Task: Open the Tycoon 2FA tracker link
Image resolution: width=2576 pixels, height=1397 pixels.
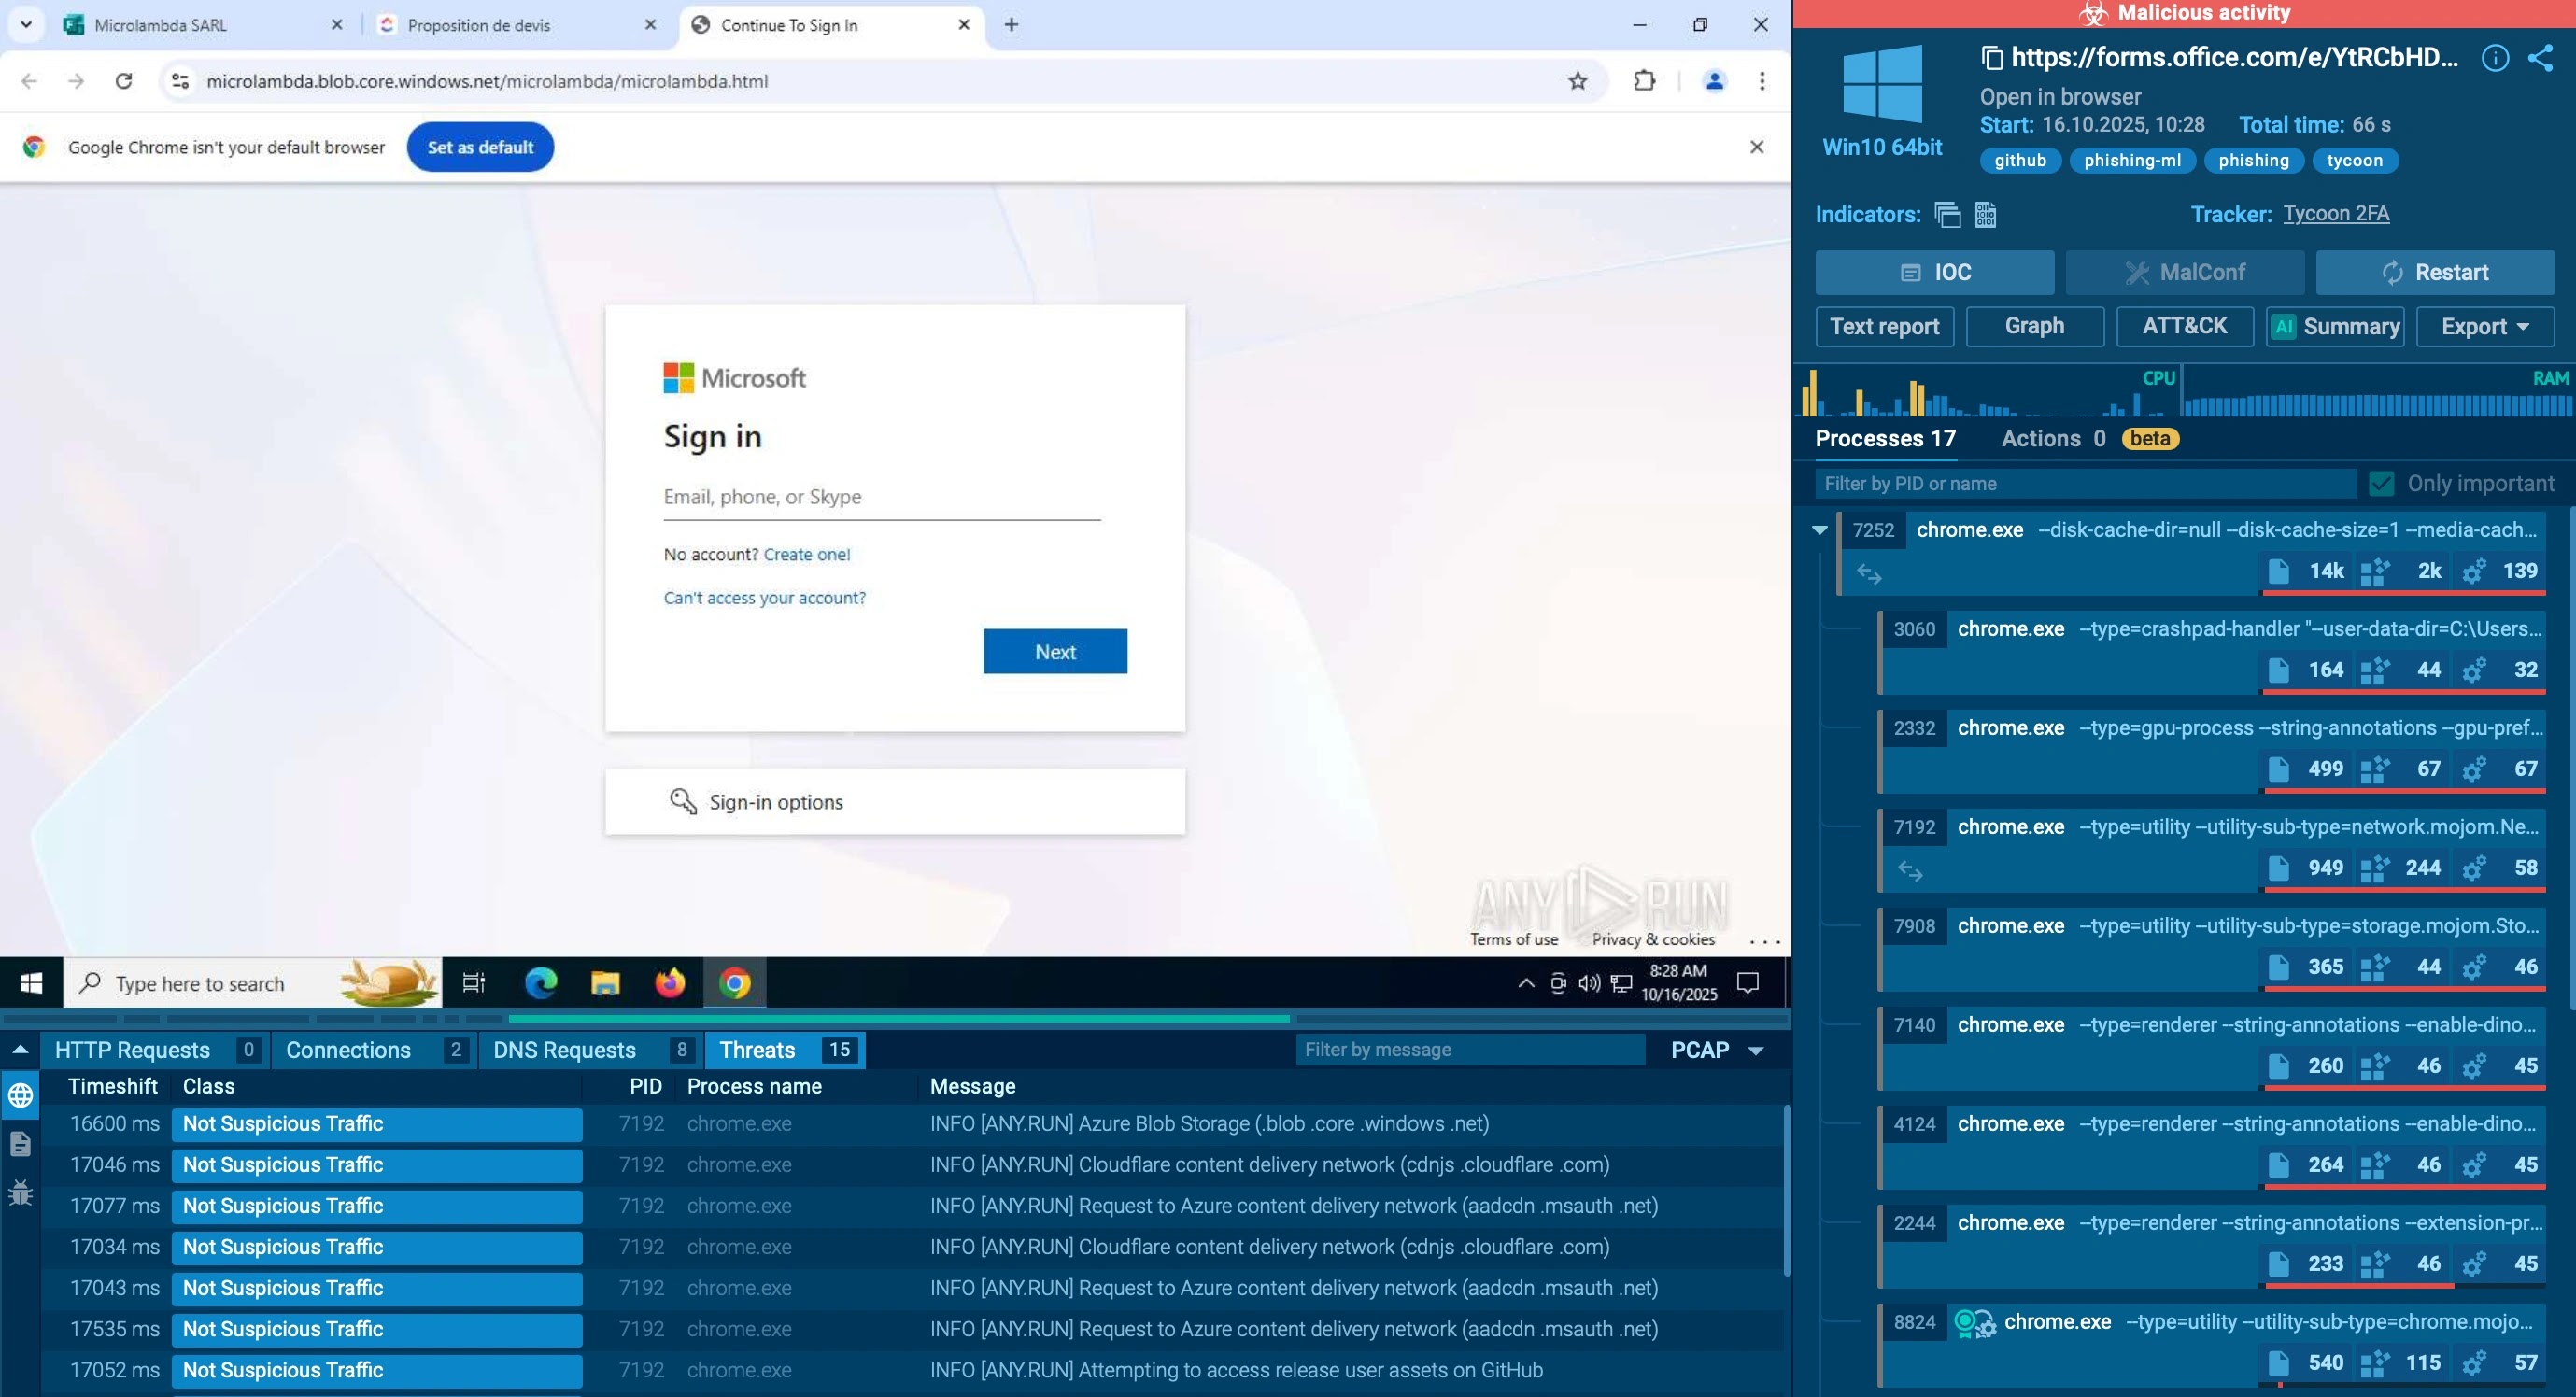Action: (2335, 213)
